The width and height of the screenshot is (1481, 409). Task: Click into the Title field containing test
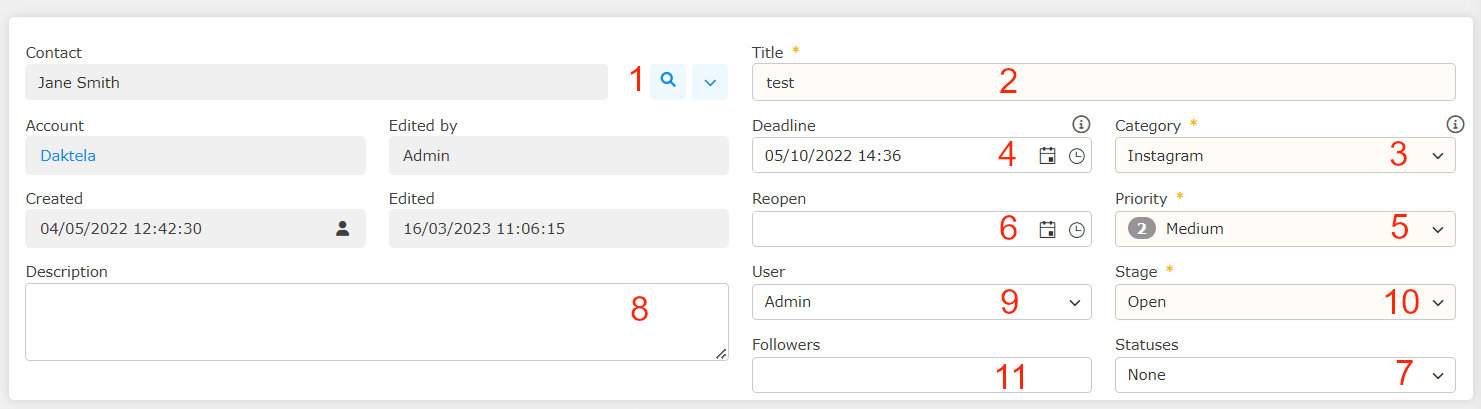pyautogui.click(x=1102, y=82)
